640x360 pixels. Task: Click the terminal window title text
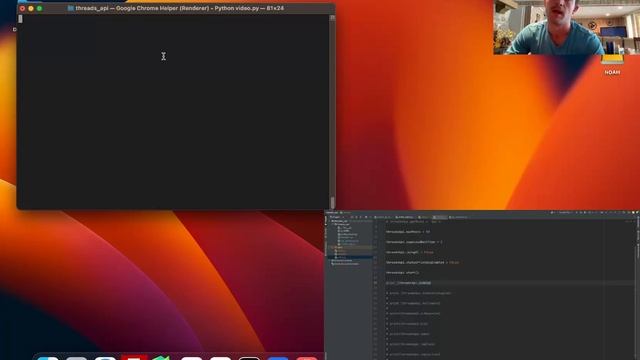click(x=180, y=8)
